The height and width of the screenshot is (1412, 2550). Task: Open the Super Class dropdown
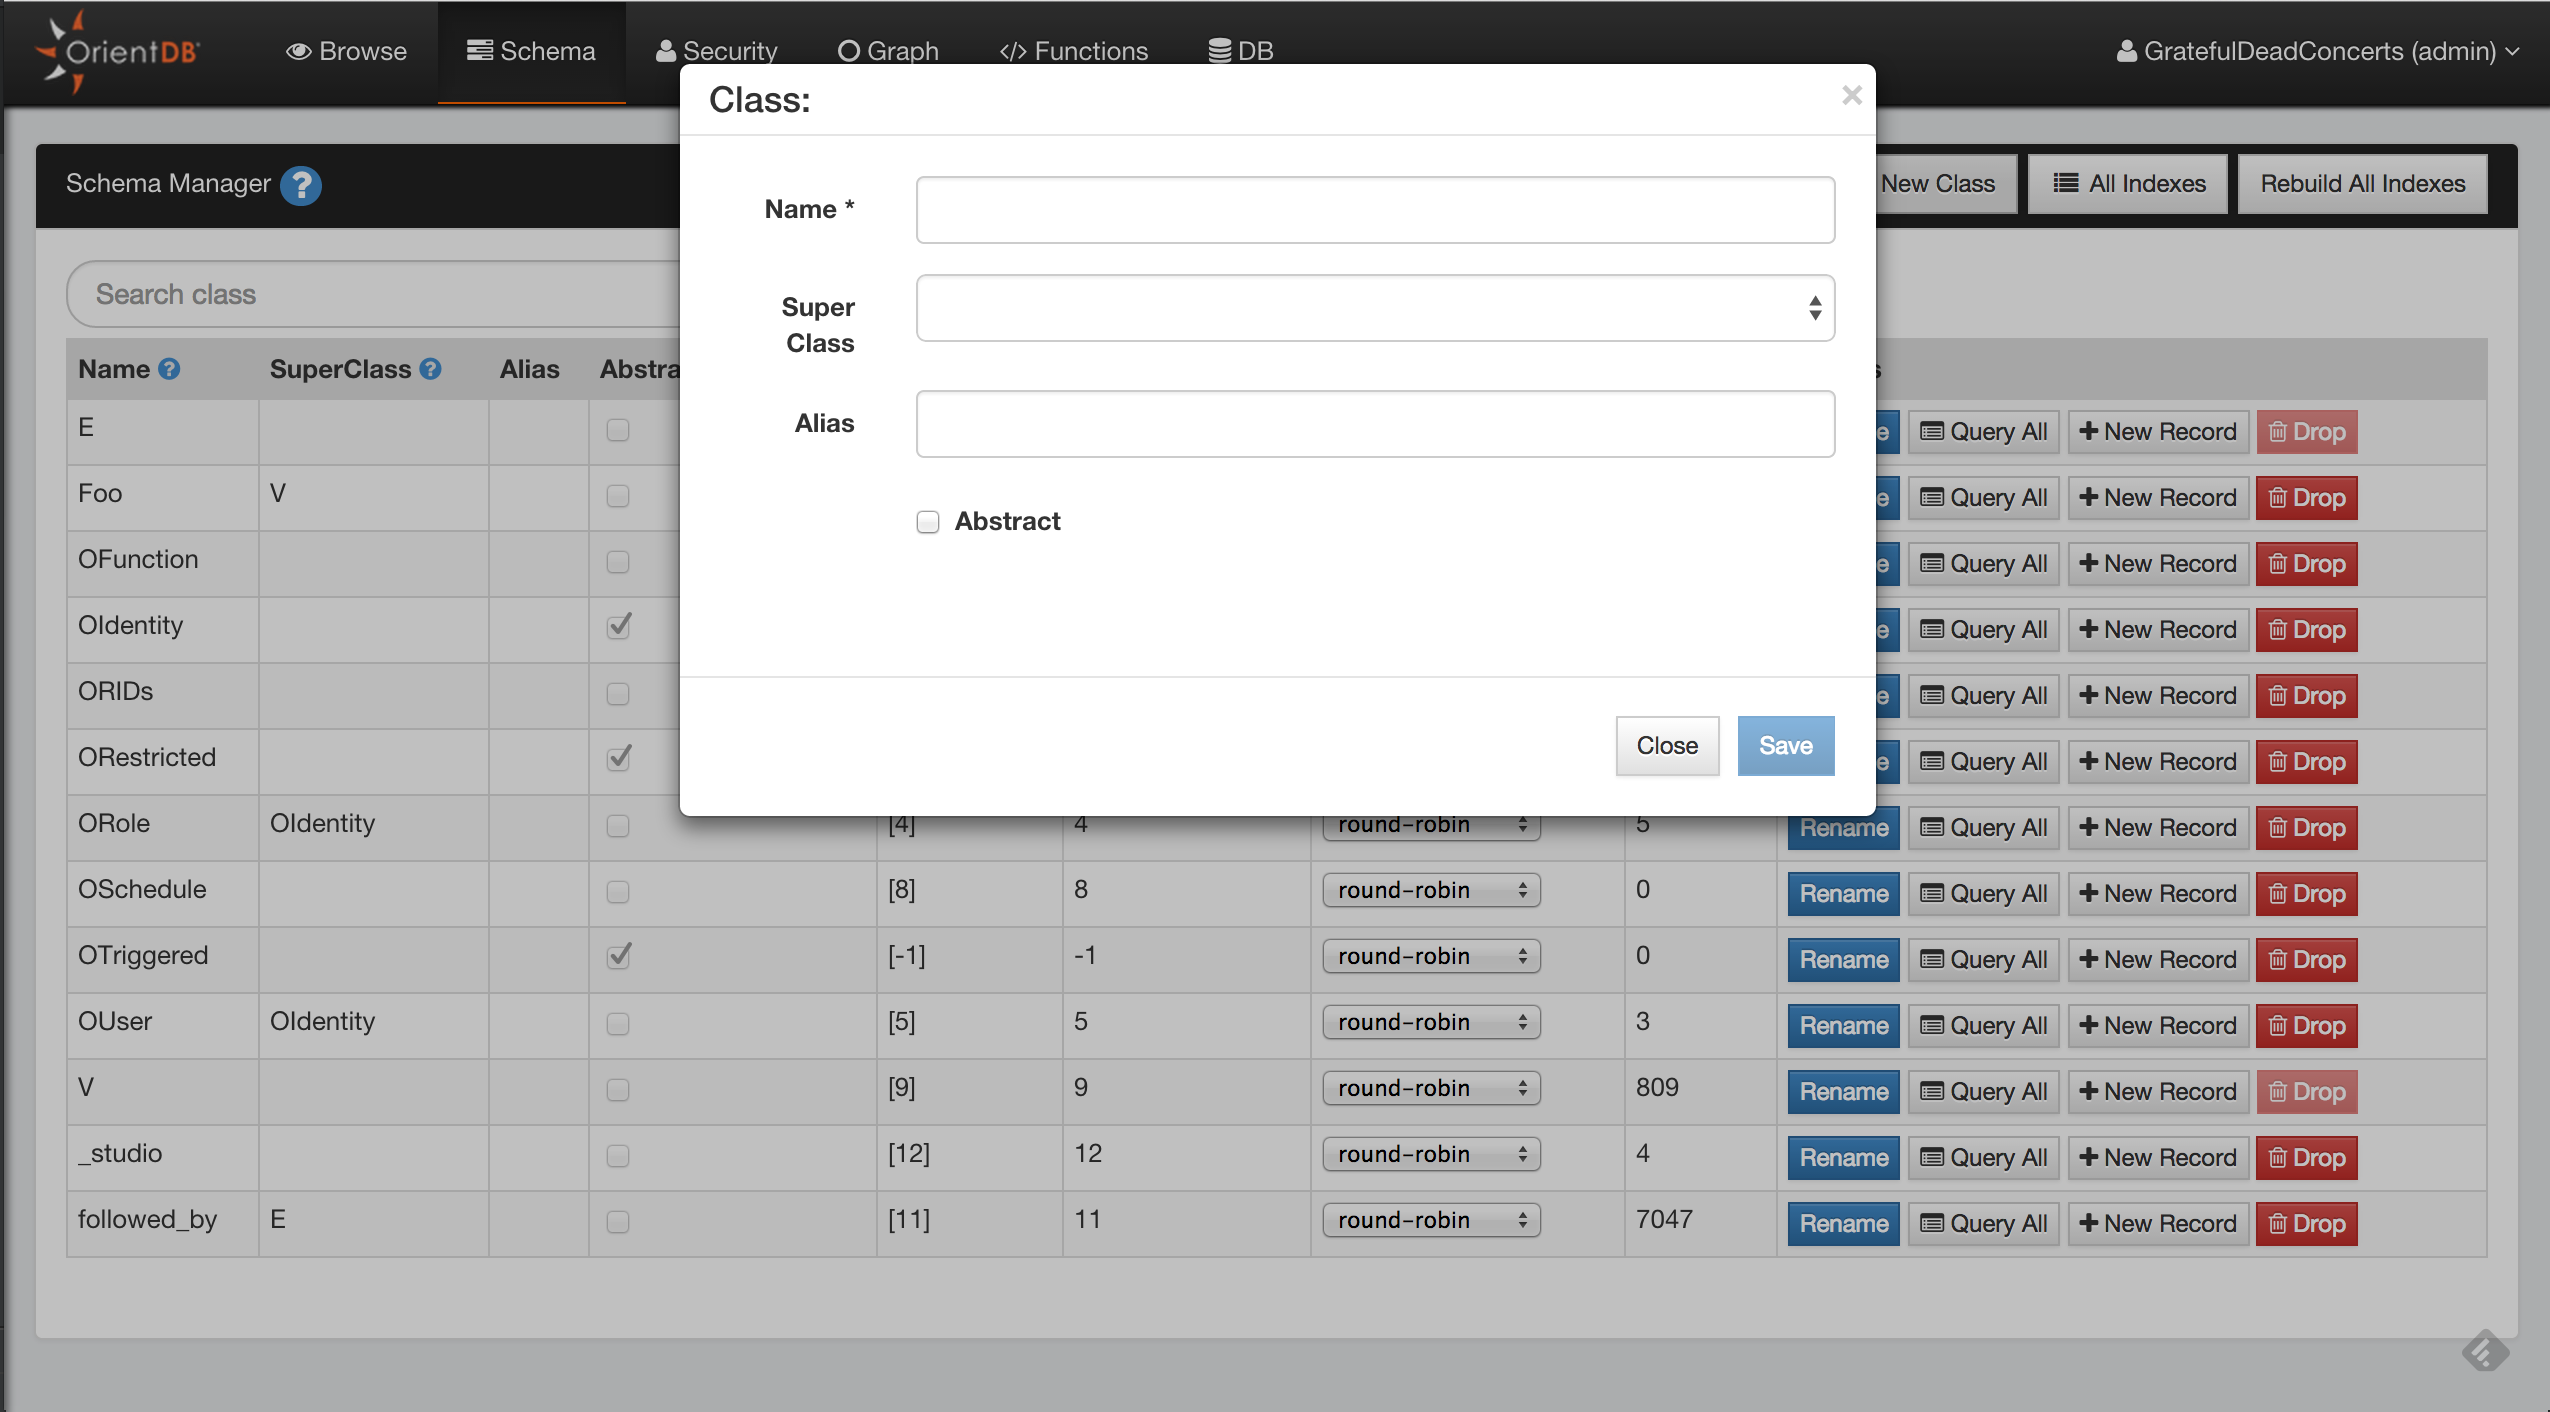tap(1375, 308)
